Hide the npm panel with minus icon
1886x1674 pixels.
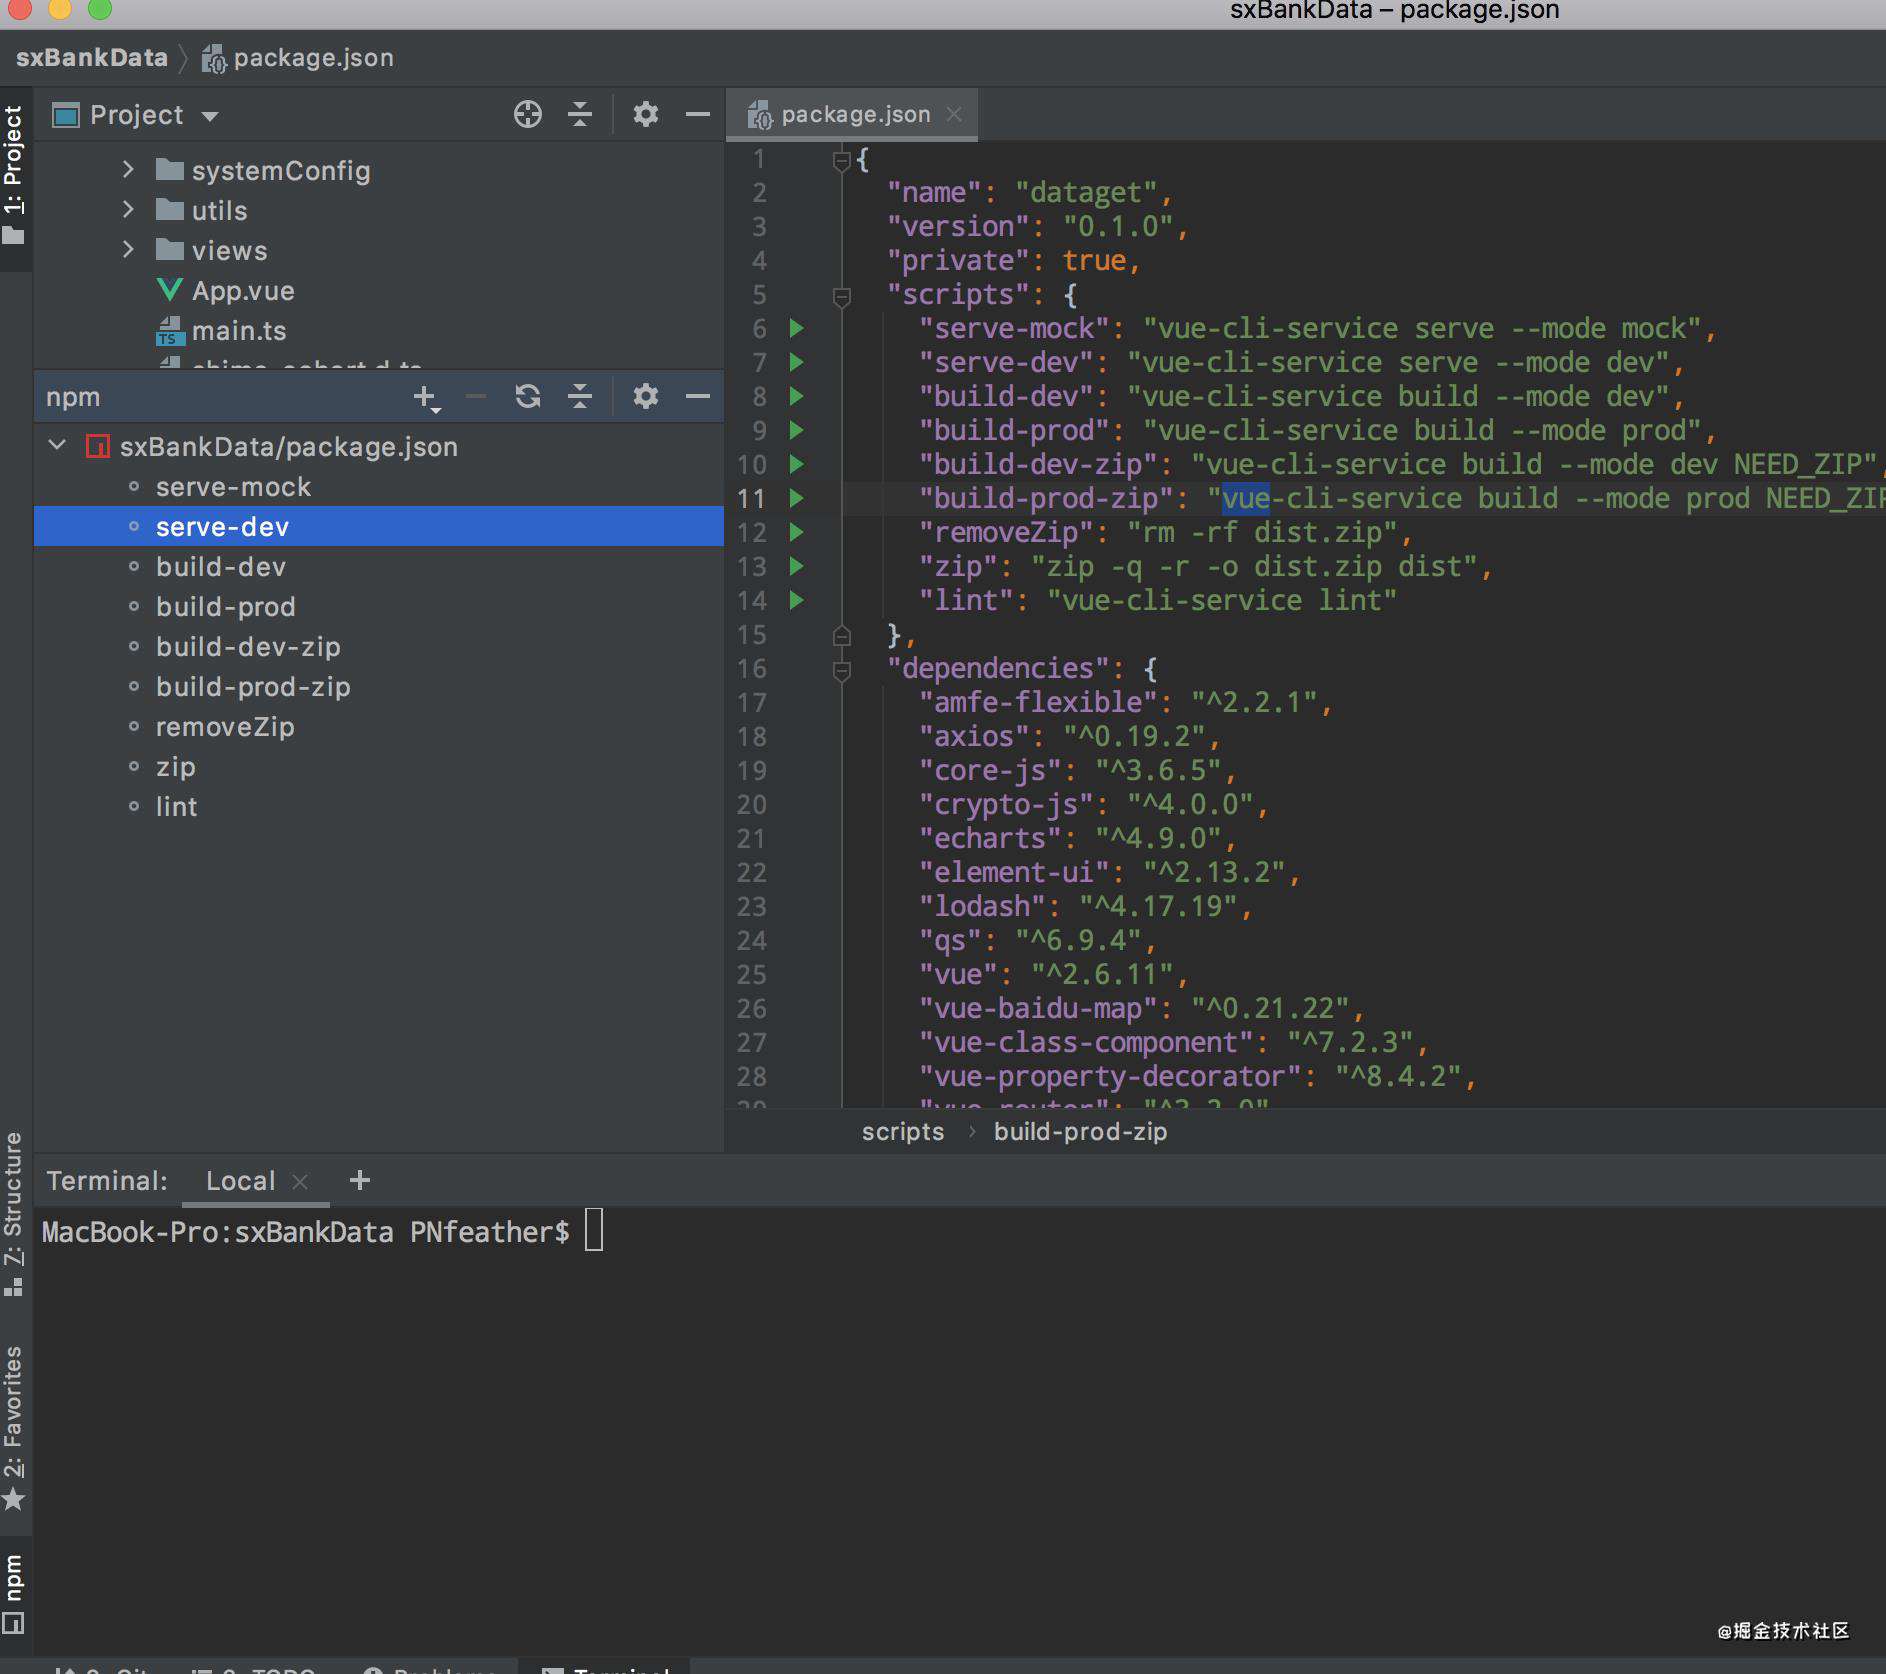[x=698, y=397]
